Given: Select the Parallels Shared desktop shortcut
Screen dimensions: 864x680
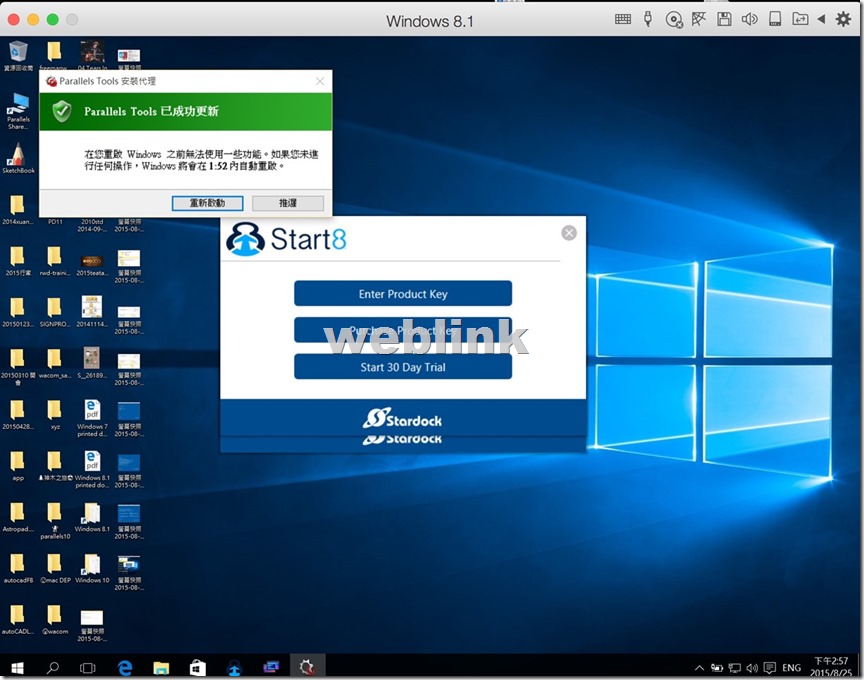Looking at the screenshot, I should (x=18, y=111).
